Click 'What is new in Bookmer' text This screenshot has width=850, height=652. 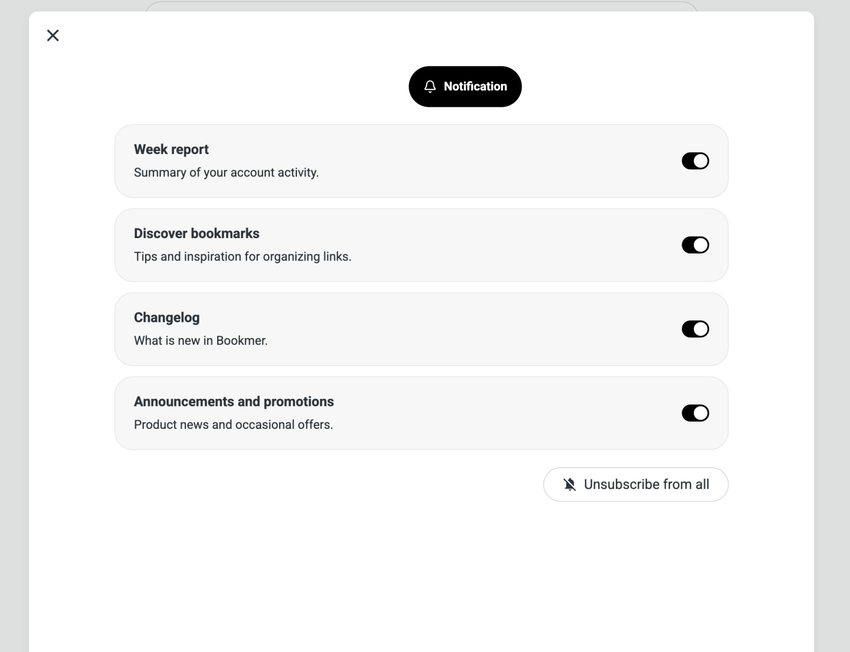(201, 341)
